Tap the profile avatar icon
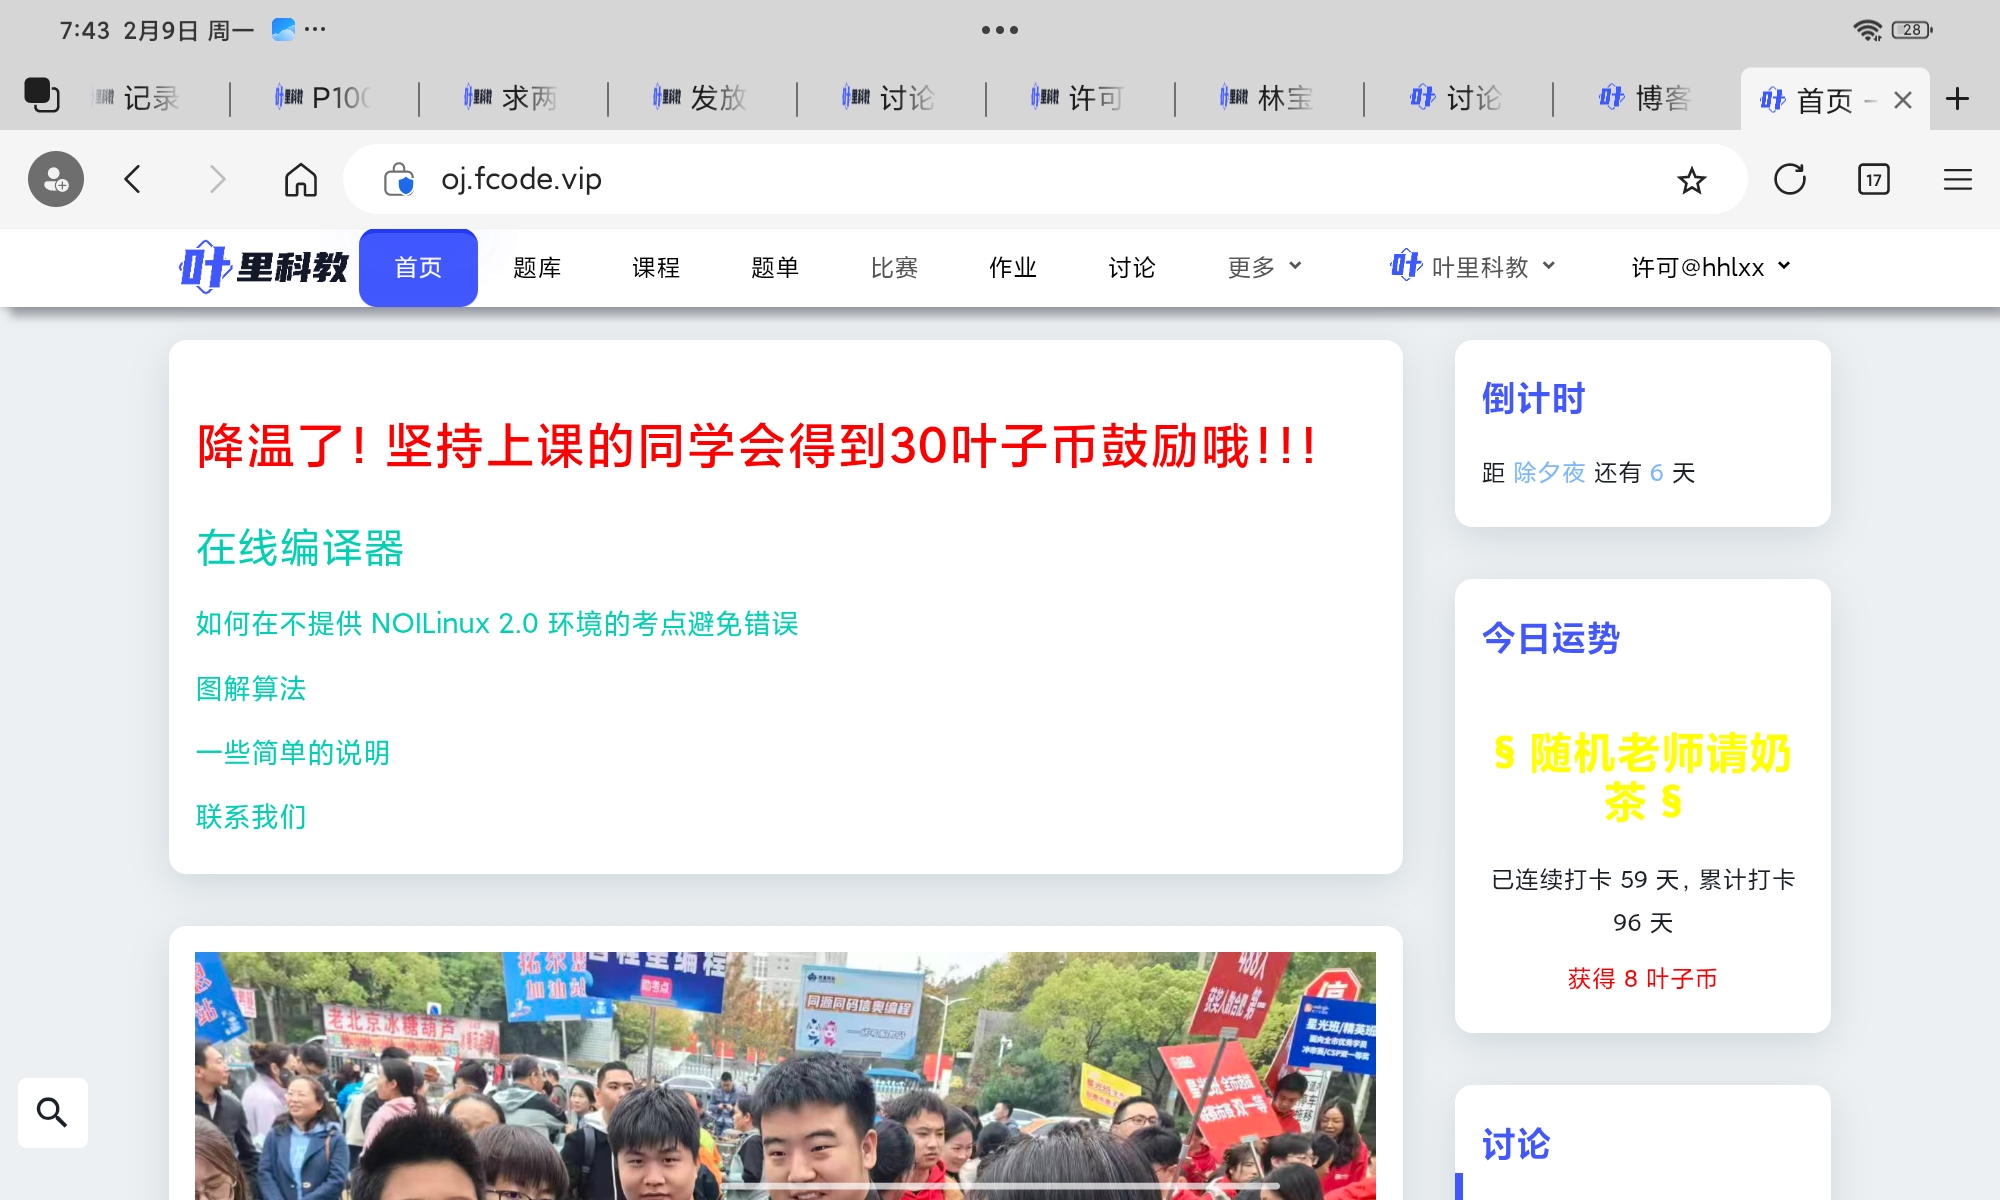The image size is (2000, 1200). (x=56, y=180)
